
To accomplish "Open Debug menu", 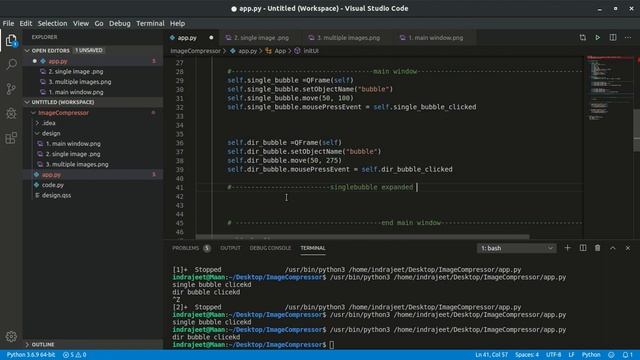I will [120, 23].
